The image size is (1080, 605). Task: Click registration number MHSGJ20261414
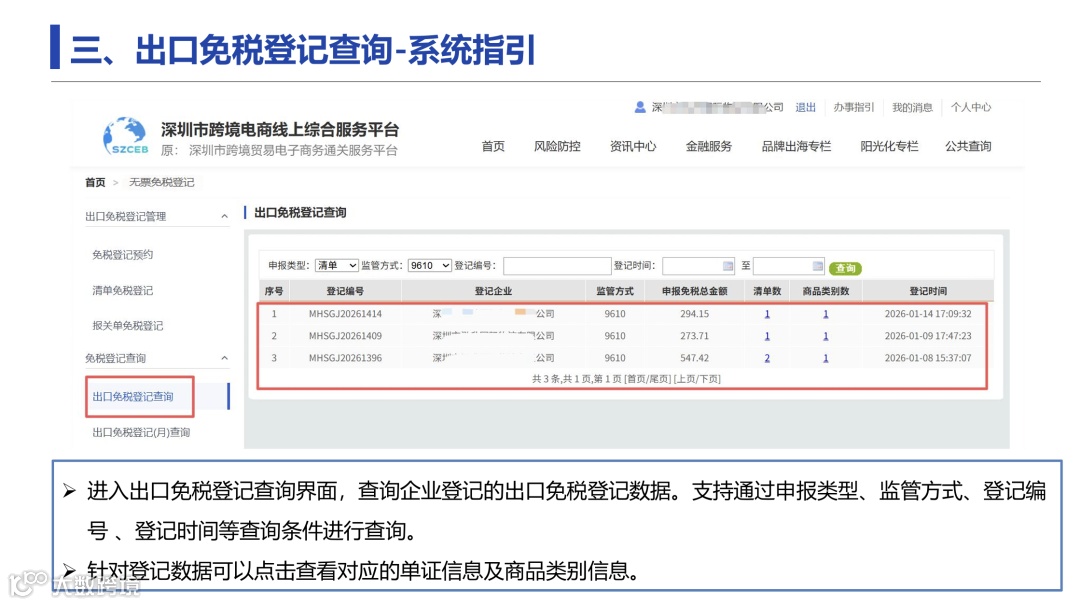click(345, 314)
